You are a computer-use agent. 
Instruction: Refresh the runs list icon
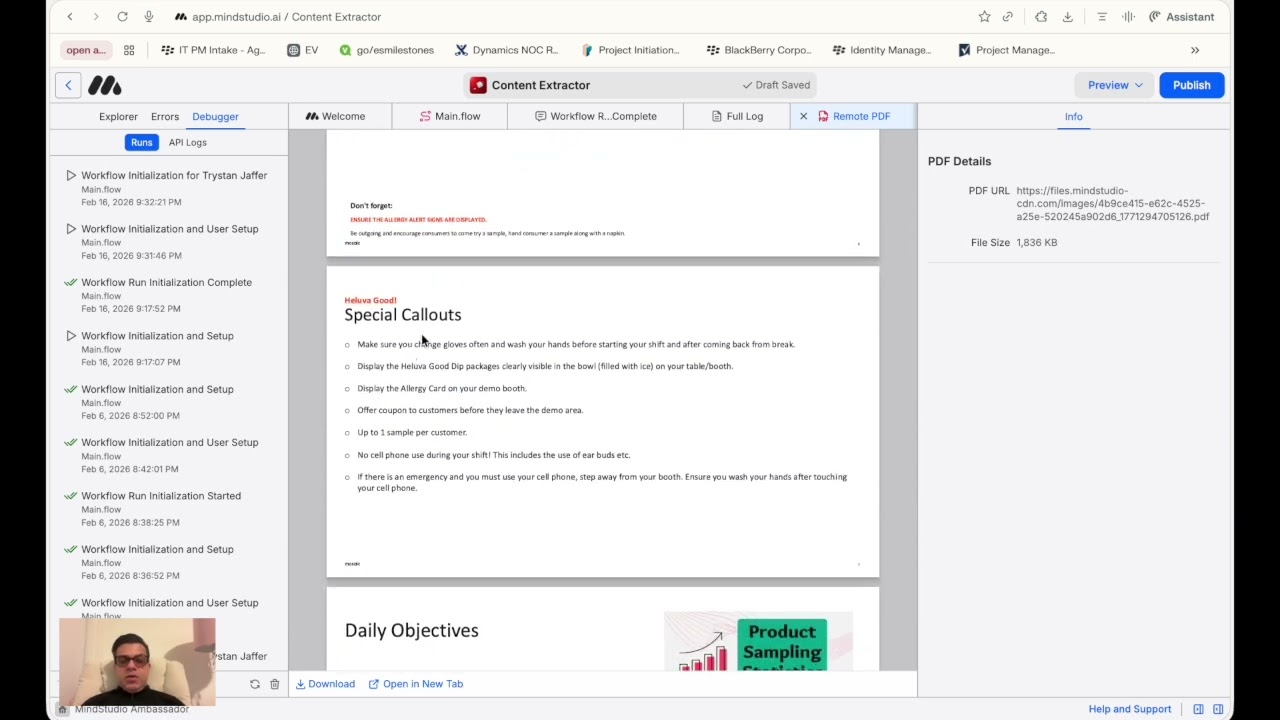[x=255, y=684]
